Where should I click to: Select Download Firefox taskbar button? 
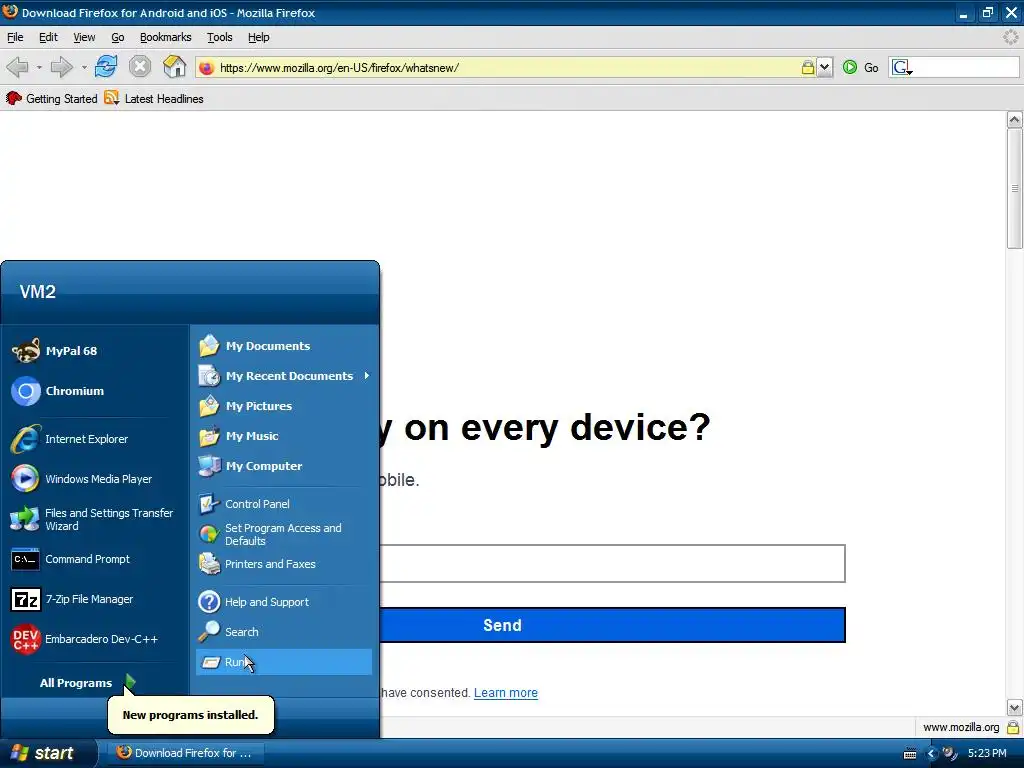tap(185, 753)
